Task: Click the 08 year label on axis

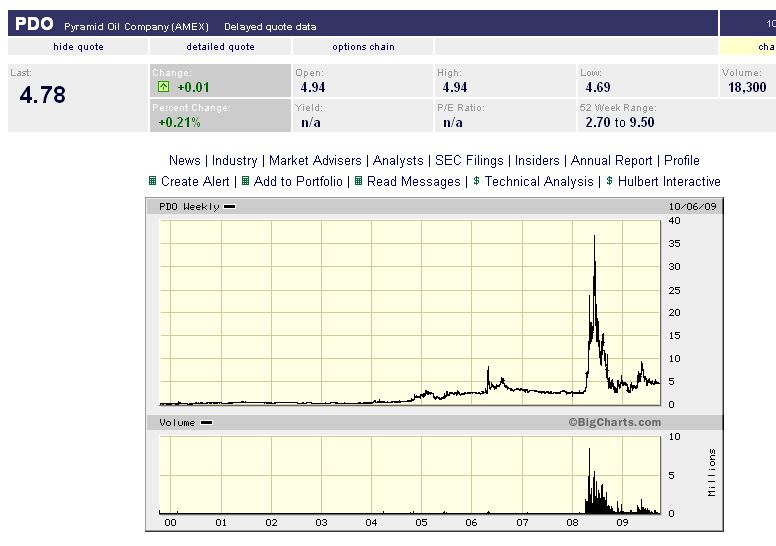Action: click(x=572, y=522)
